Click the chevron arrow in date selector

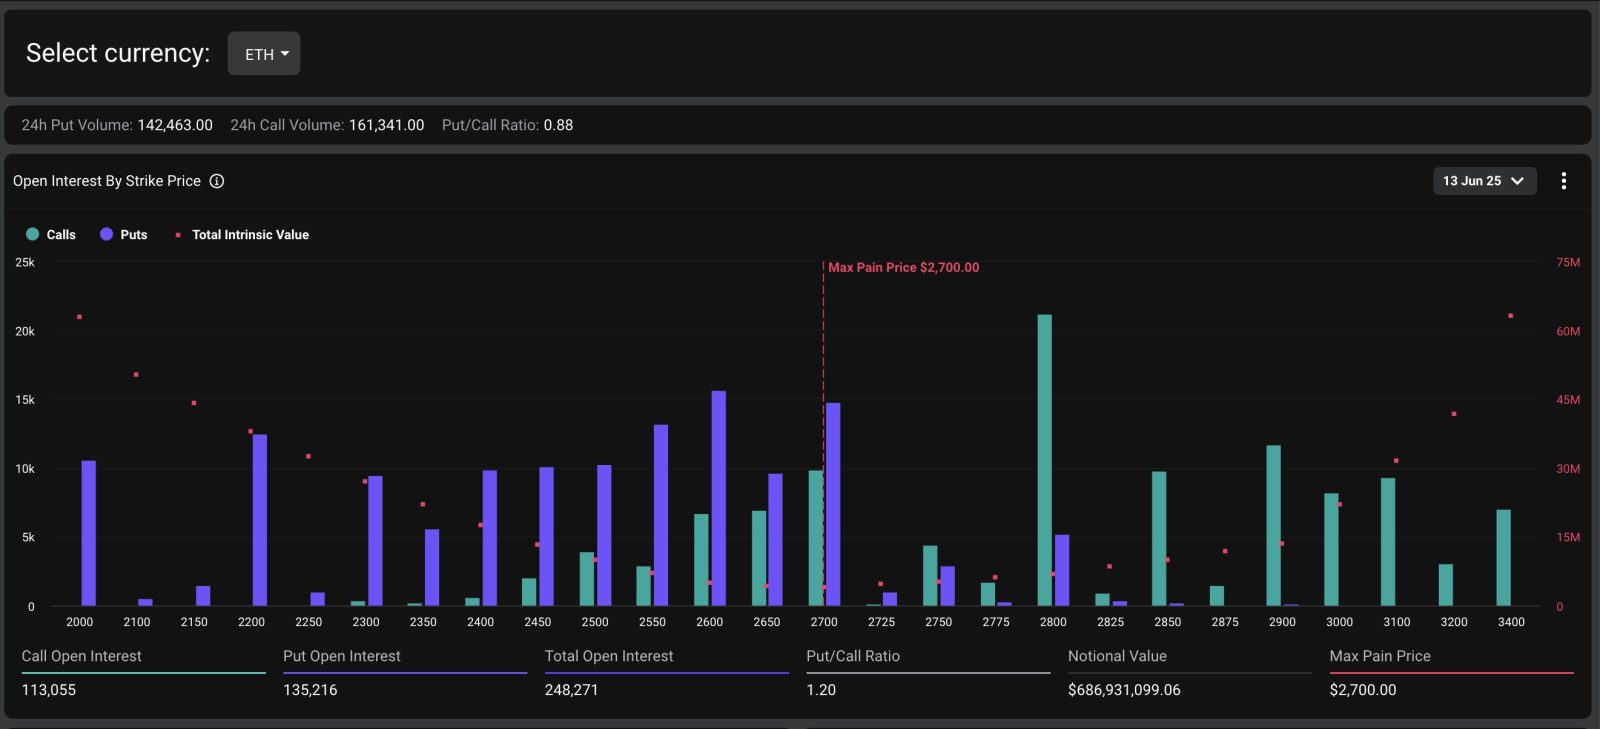click(x=1517, y=181)
